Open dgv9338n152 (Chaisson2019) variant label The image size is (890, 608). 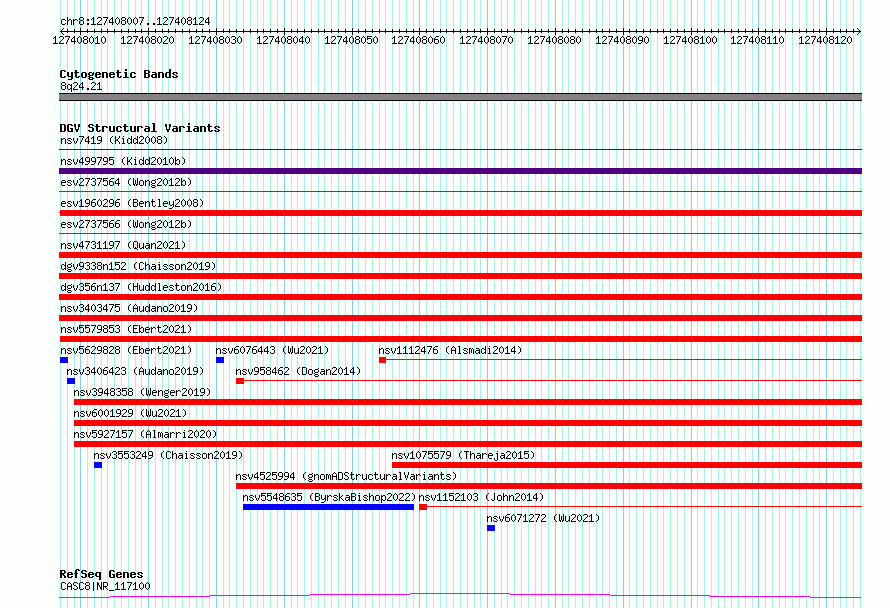click(138, 266)
